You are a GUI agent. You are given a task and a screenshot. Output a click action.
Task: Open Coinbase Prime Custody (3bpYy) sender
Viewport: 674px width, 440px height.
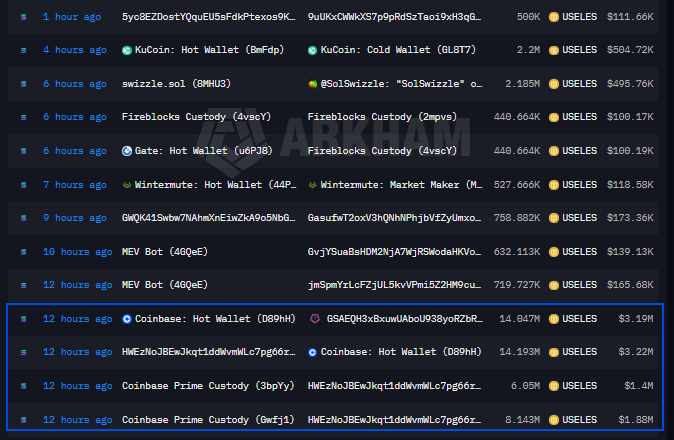[208, 386]
